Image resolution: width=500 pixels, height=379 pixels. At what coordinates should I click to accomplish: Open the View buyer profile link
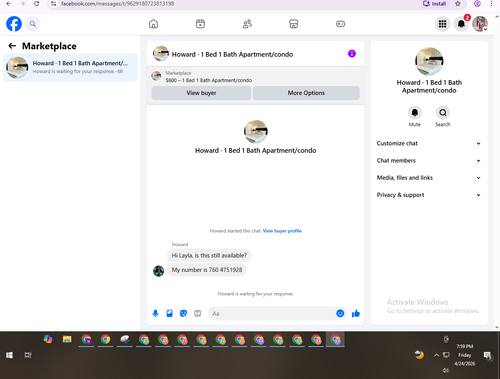(282, 231)
